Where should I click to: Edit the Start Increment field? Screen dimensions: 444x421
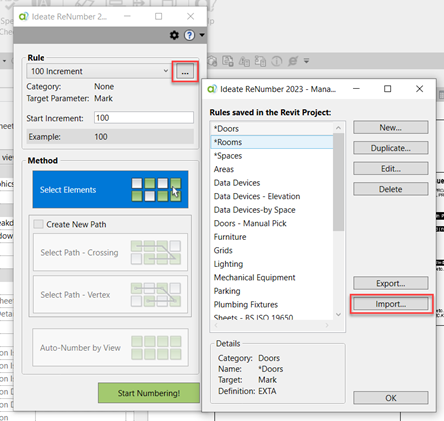coord(144,118)
